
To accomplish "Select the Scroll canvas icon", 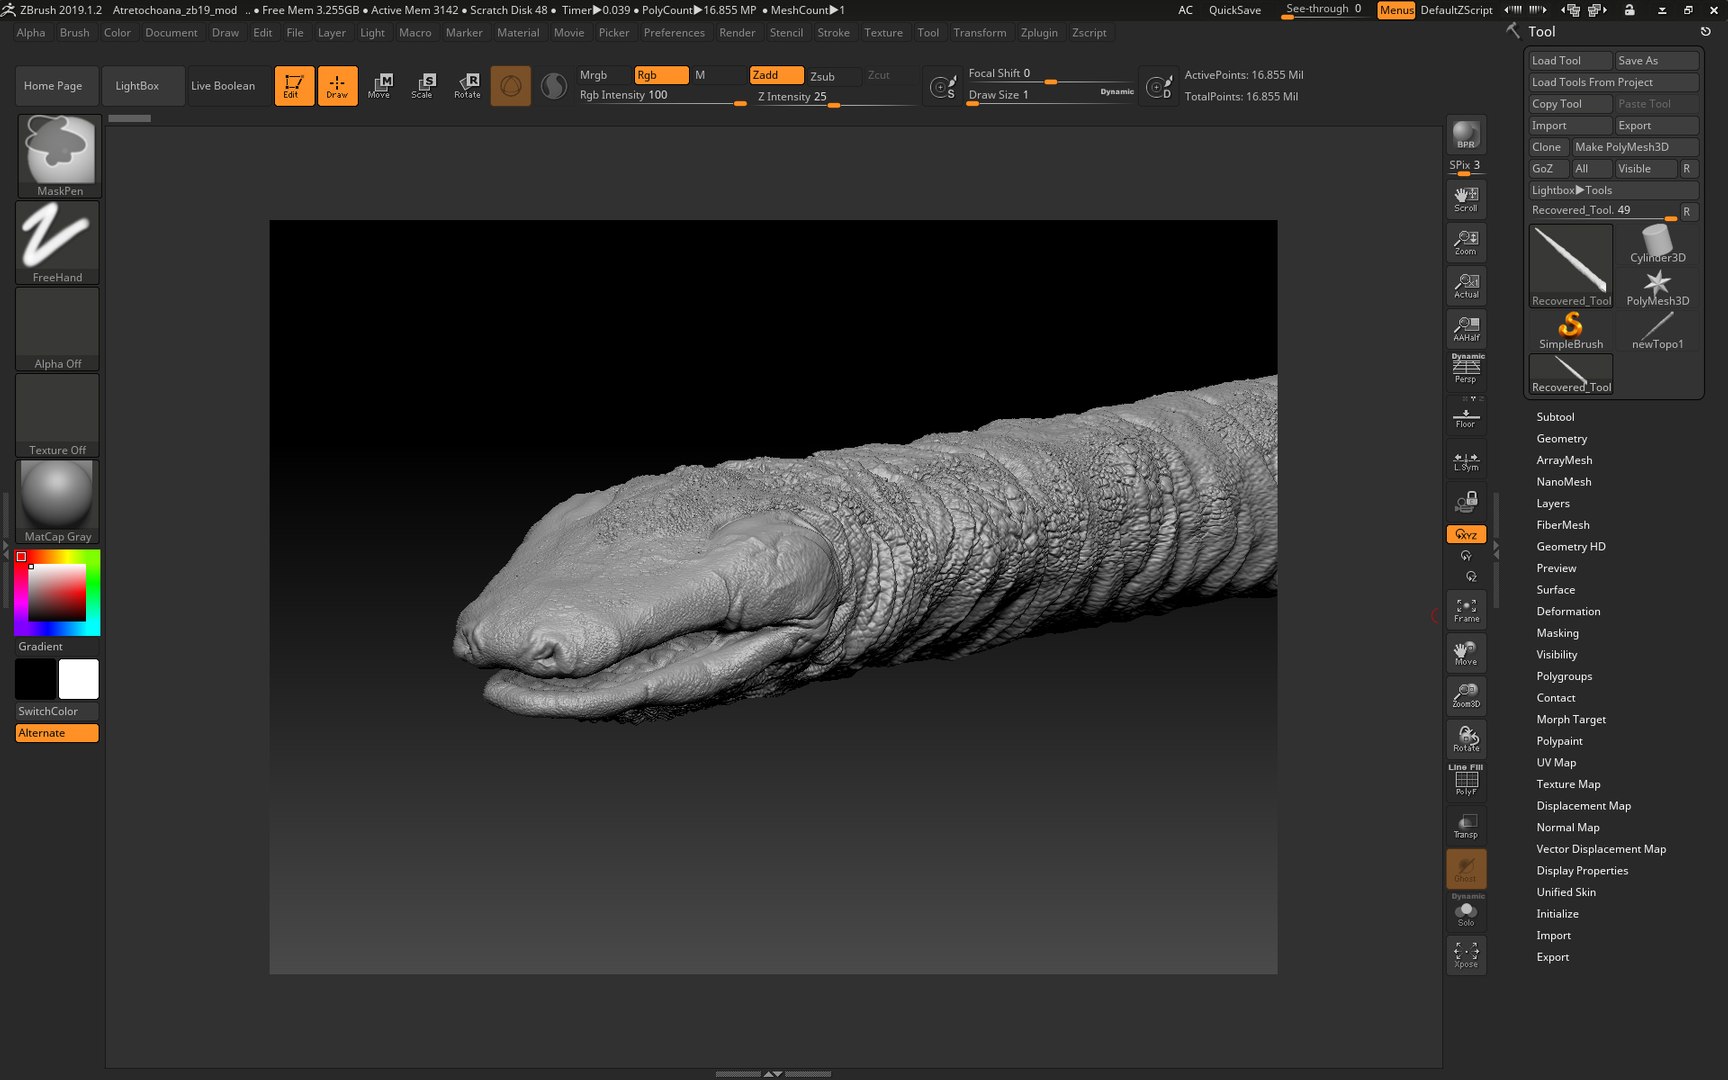I will tap(1466, 198).
